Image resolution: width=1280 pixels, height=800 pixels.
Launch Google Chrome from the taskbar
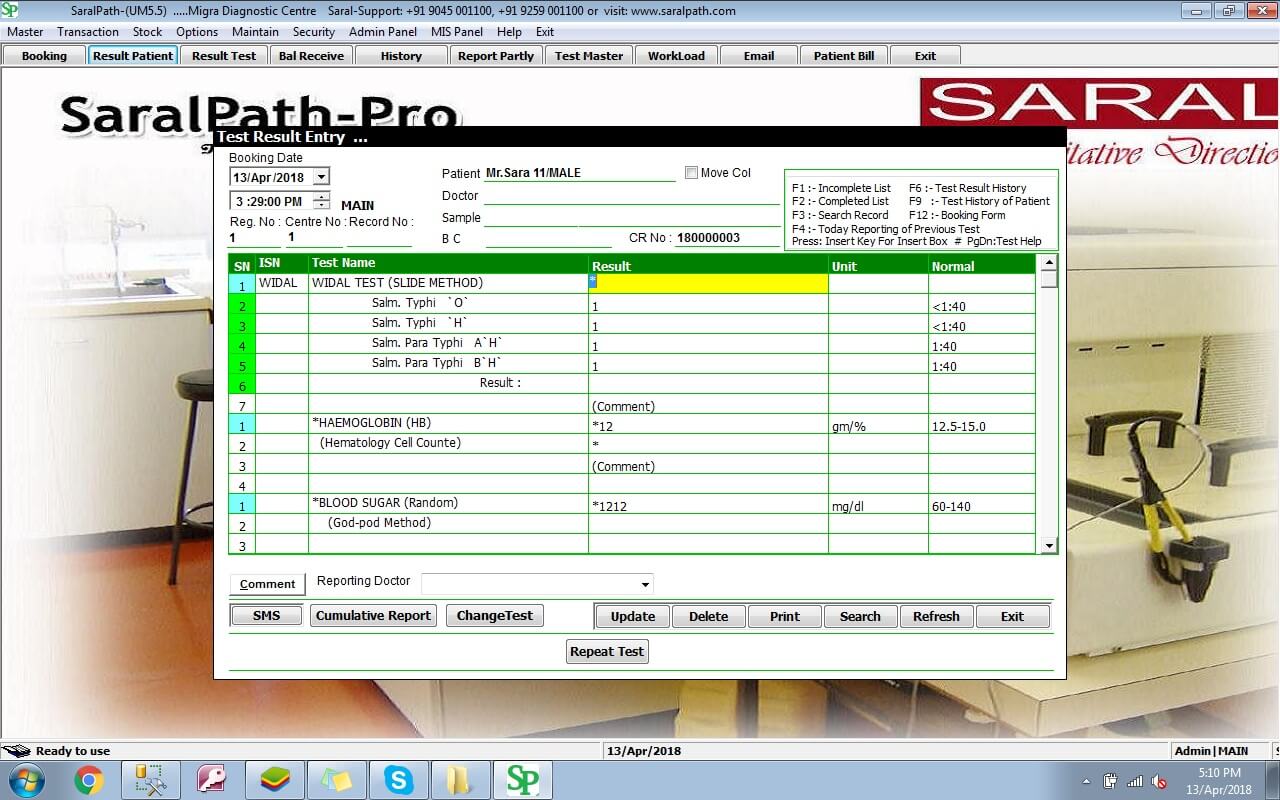click(x=89, y=780)
